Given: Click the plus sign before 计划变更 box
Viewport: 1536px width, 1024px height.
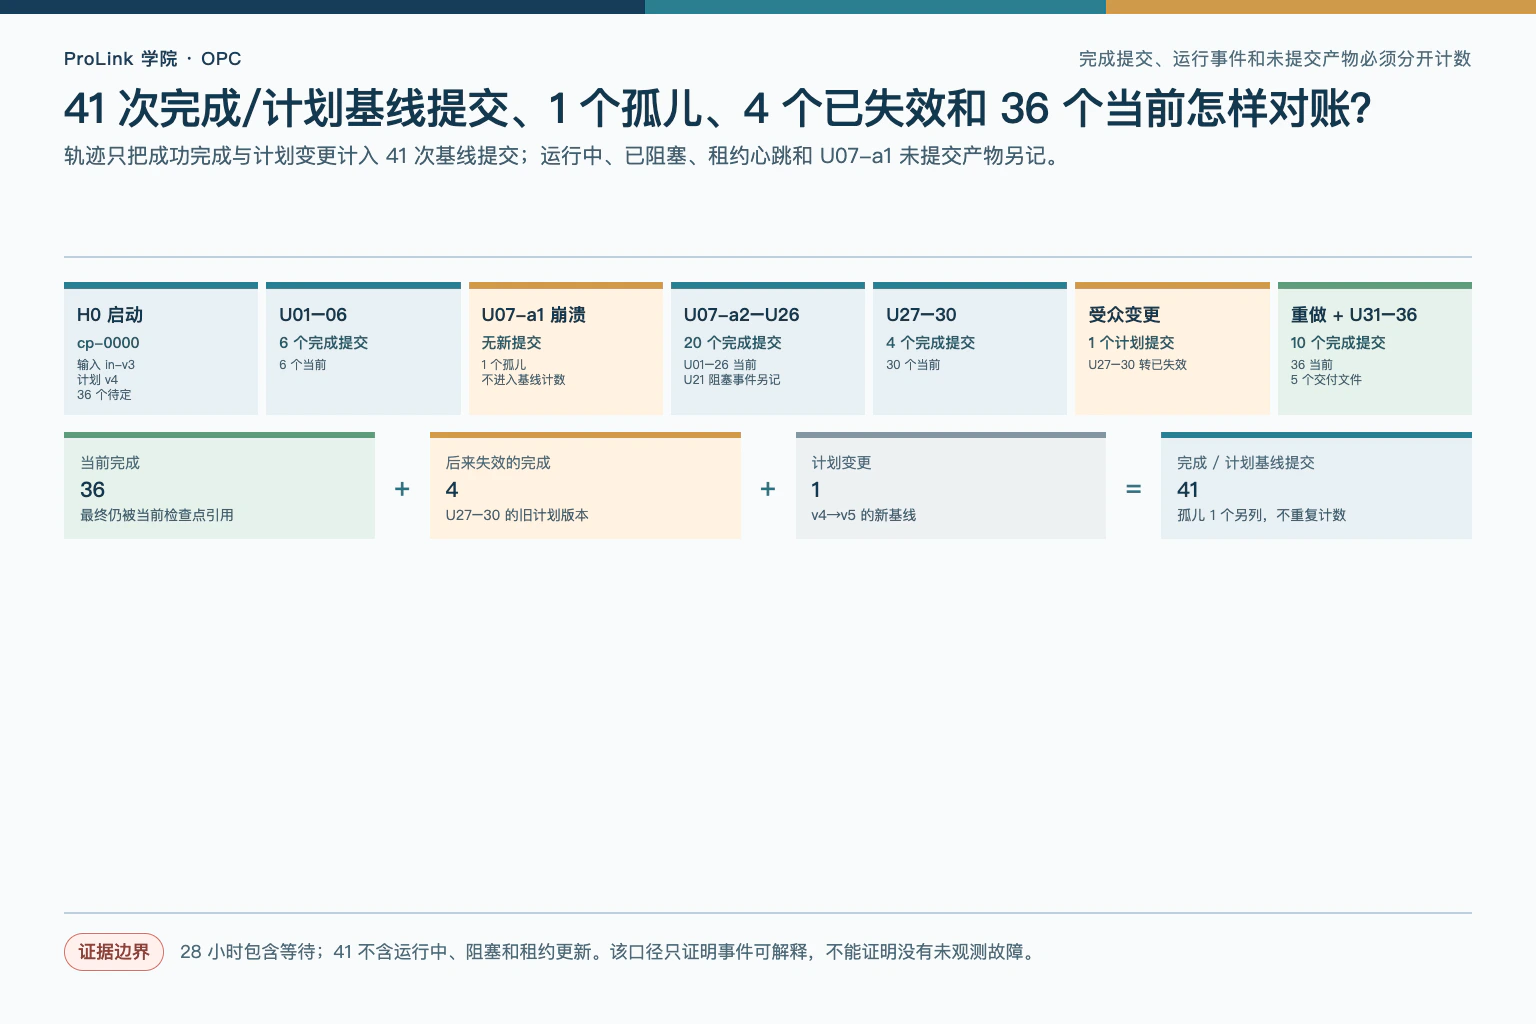Looking at the screenshot, I should tap(768, 489).
